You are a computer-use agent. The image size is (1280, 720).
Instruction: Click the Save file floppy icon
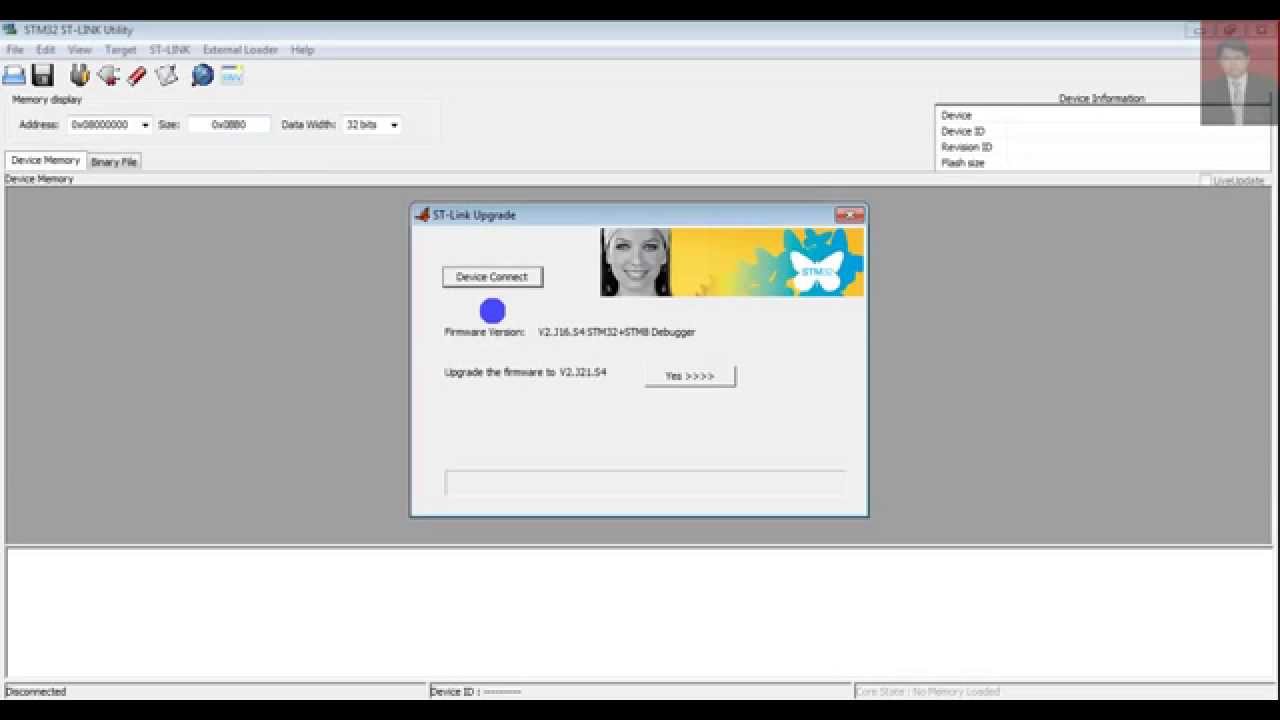pos(42,75)
